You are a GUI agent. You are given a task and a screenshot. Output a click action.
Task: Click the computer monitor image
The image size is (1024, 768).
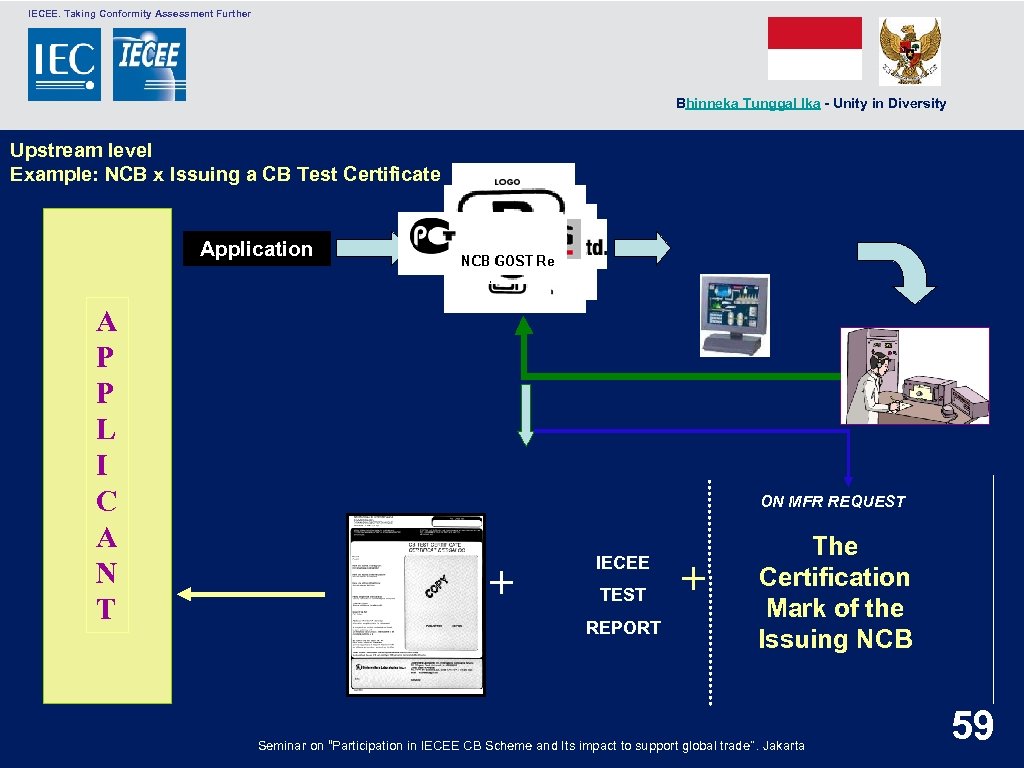coord(735,315)
